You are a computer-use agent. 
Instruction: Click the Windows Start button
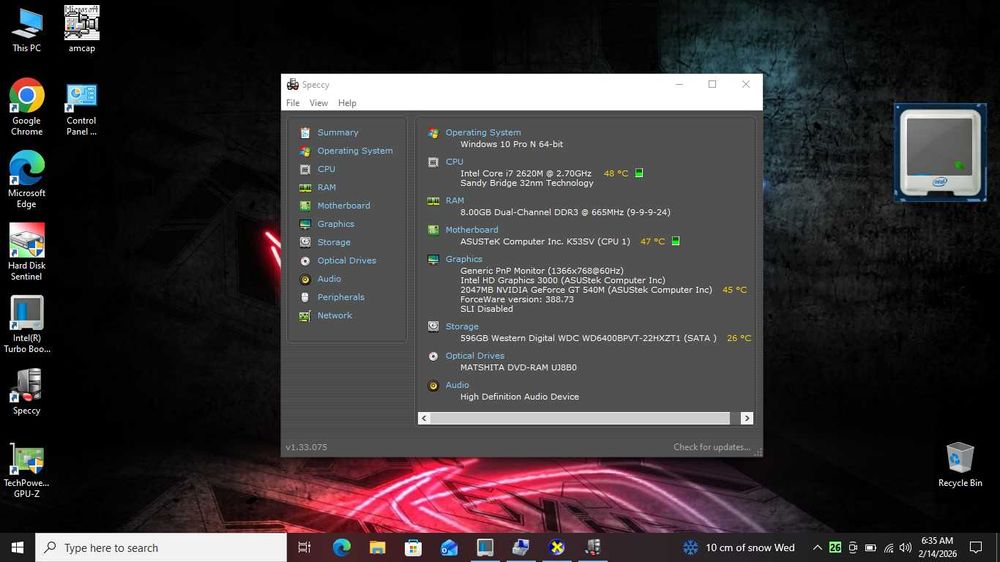(17, 547)
